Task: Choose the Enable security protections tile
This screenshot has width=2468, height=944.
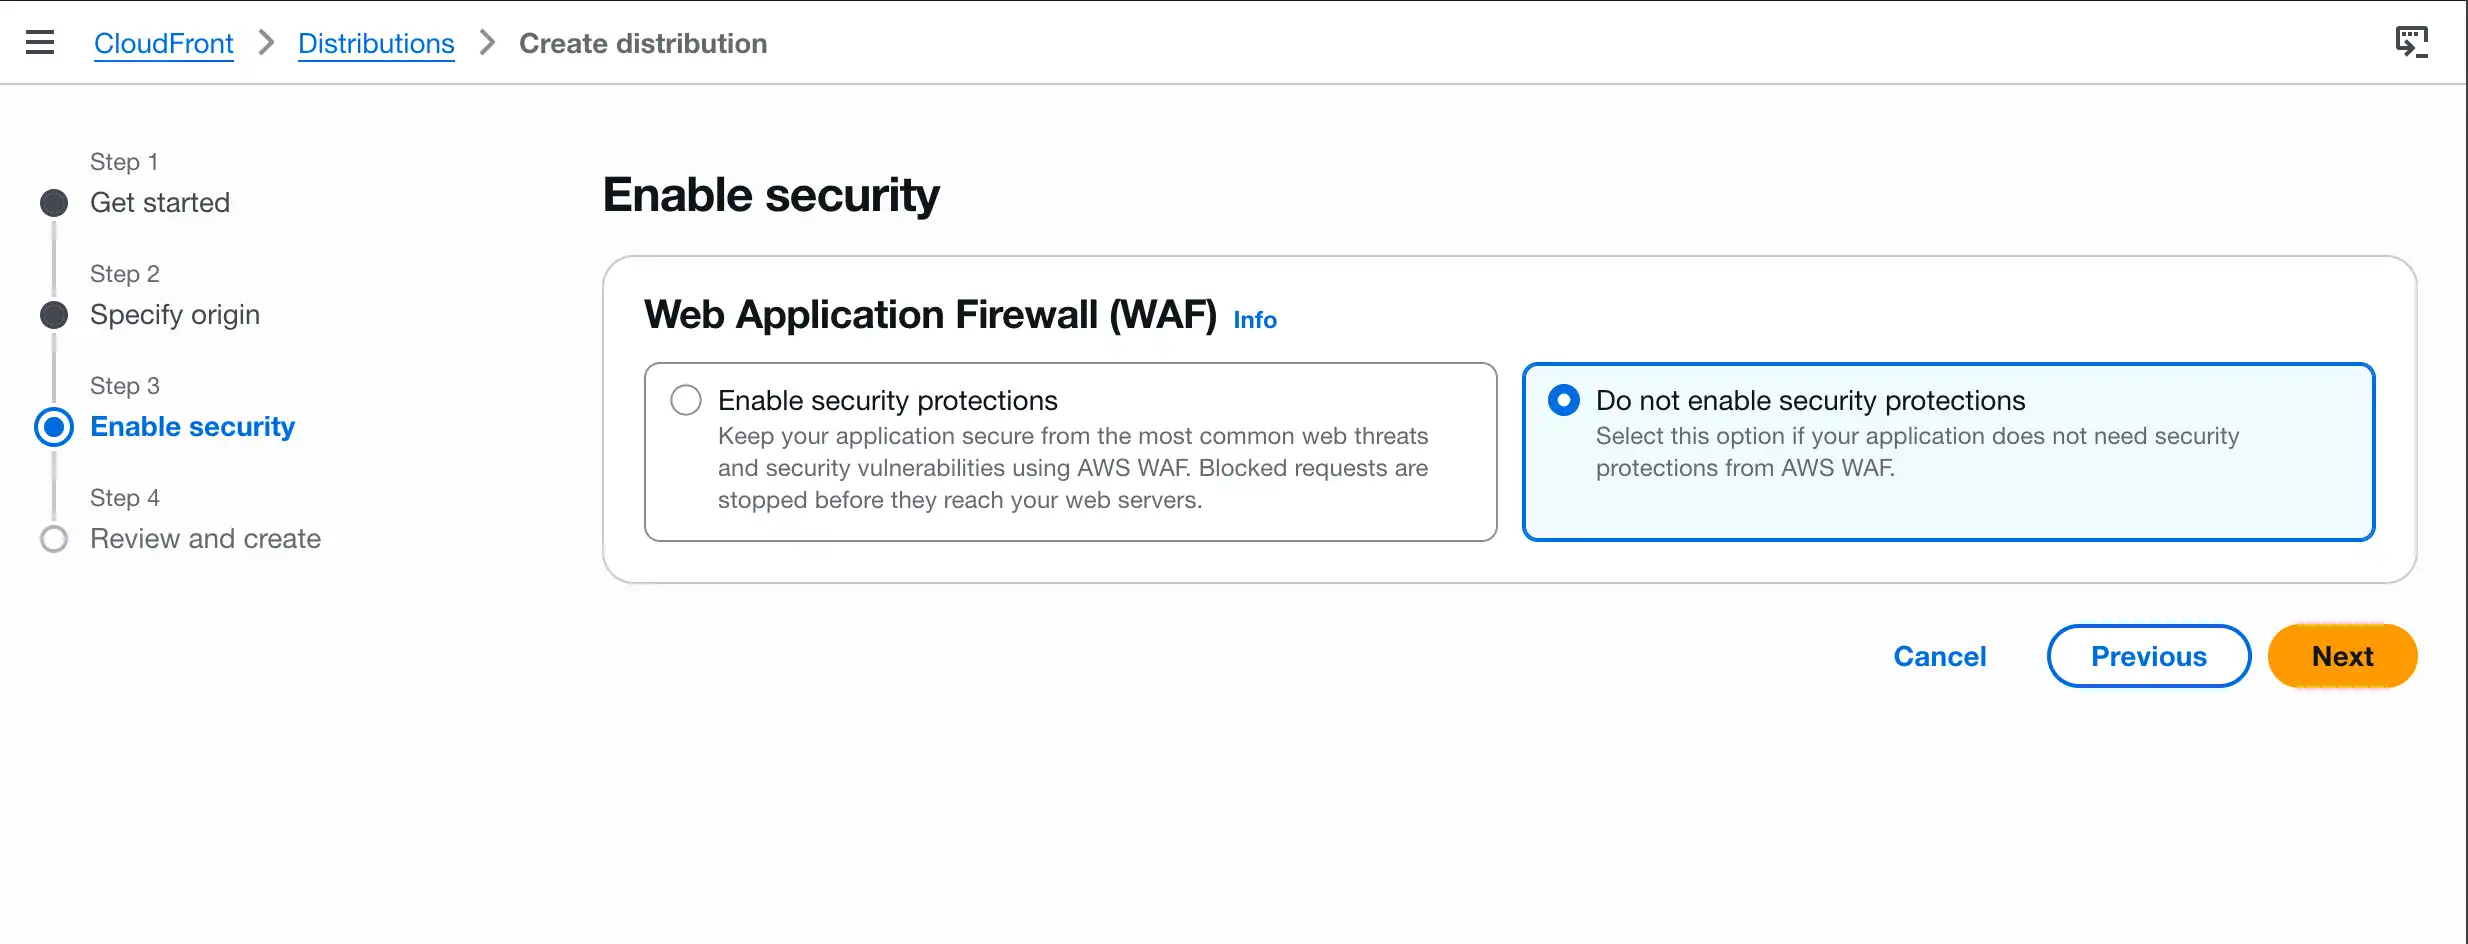Action: point(1071,452)
